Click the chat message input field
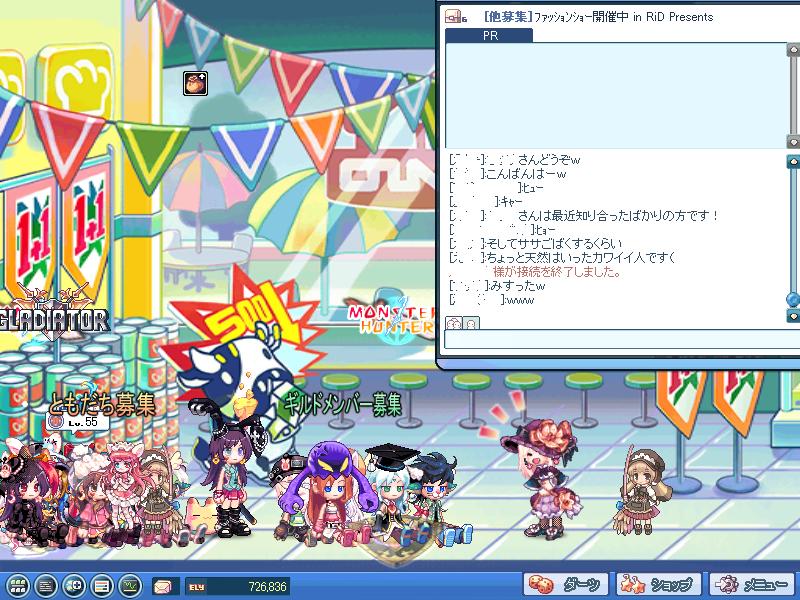 tap(621, 340)
